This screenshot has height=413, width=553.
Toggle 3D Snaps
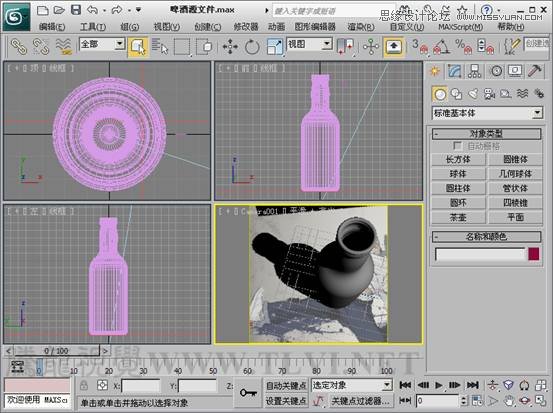419,47
